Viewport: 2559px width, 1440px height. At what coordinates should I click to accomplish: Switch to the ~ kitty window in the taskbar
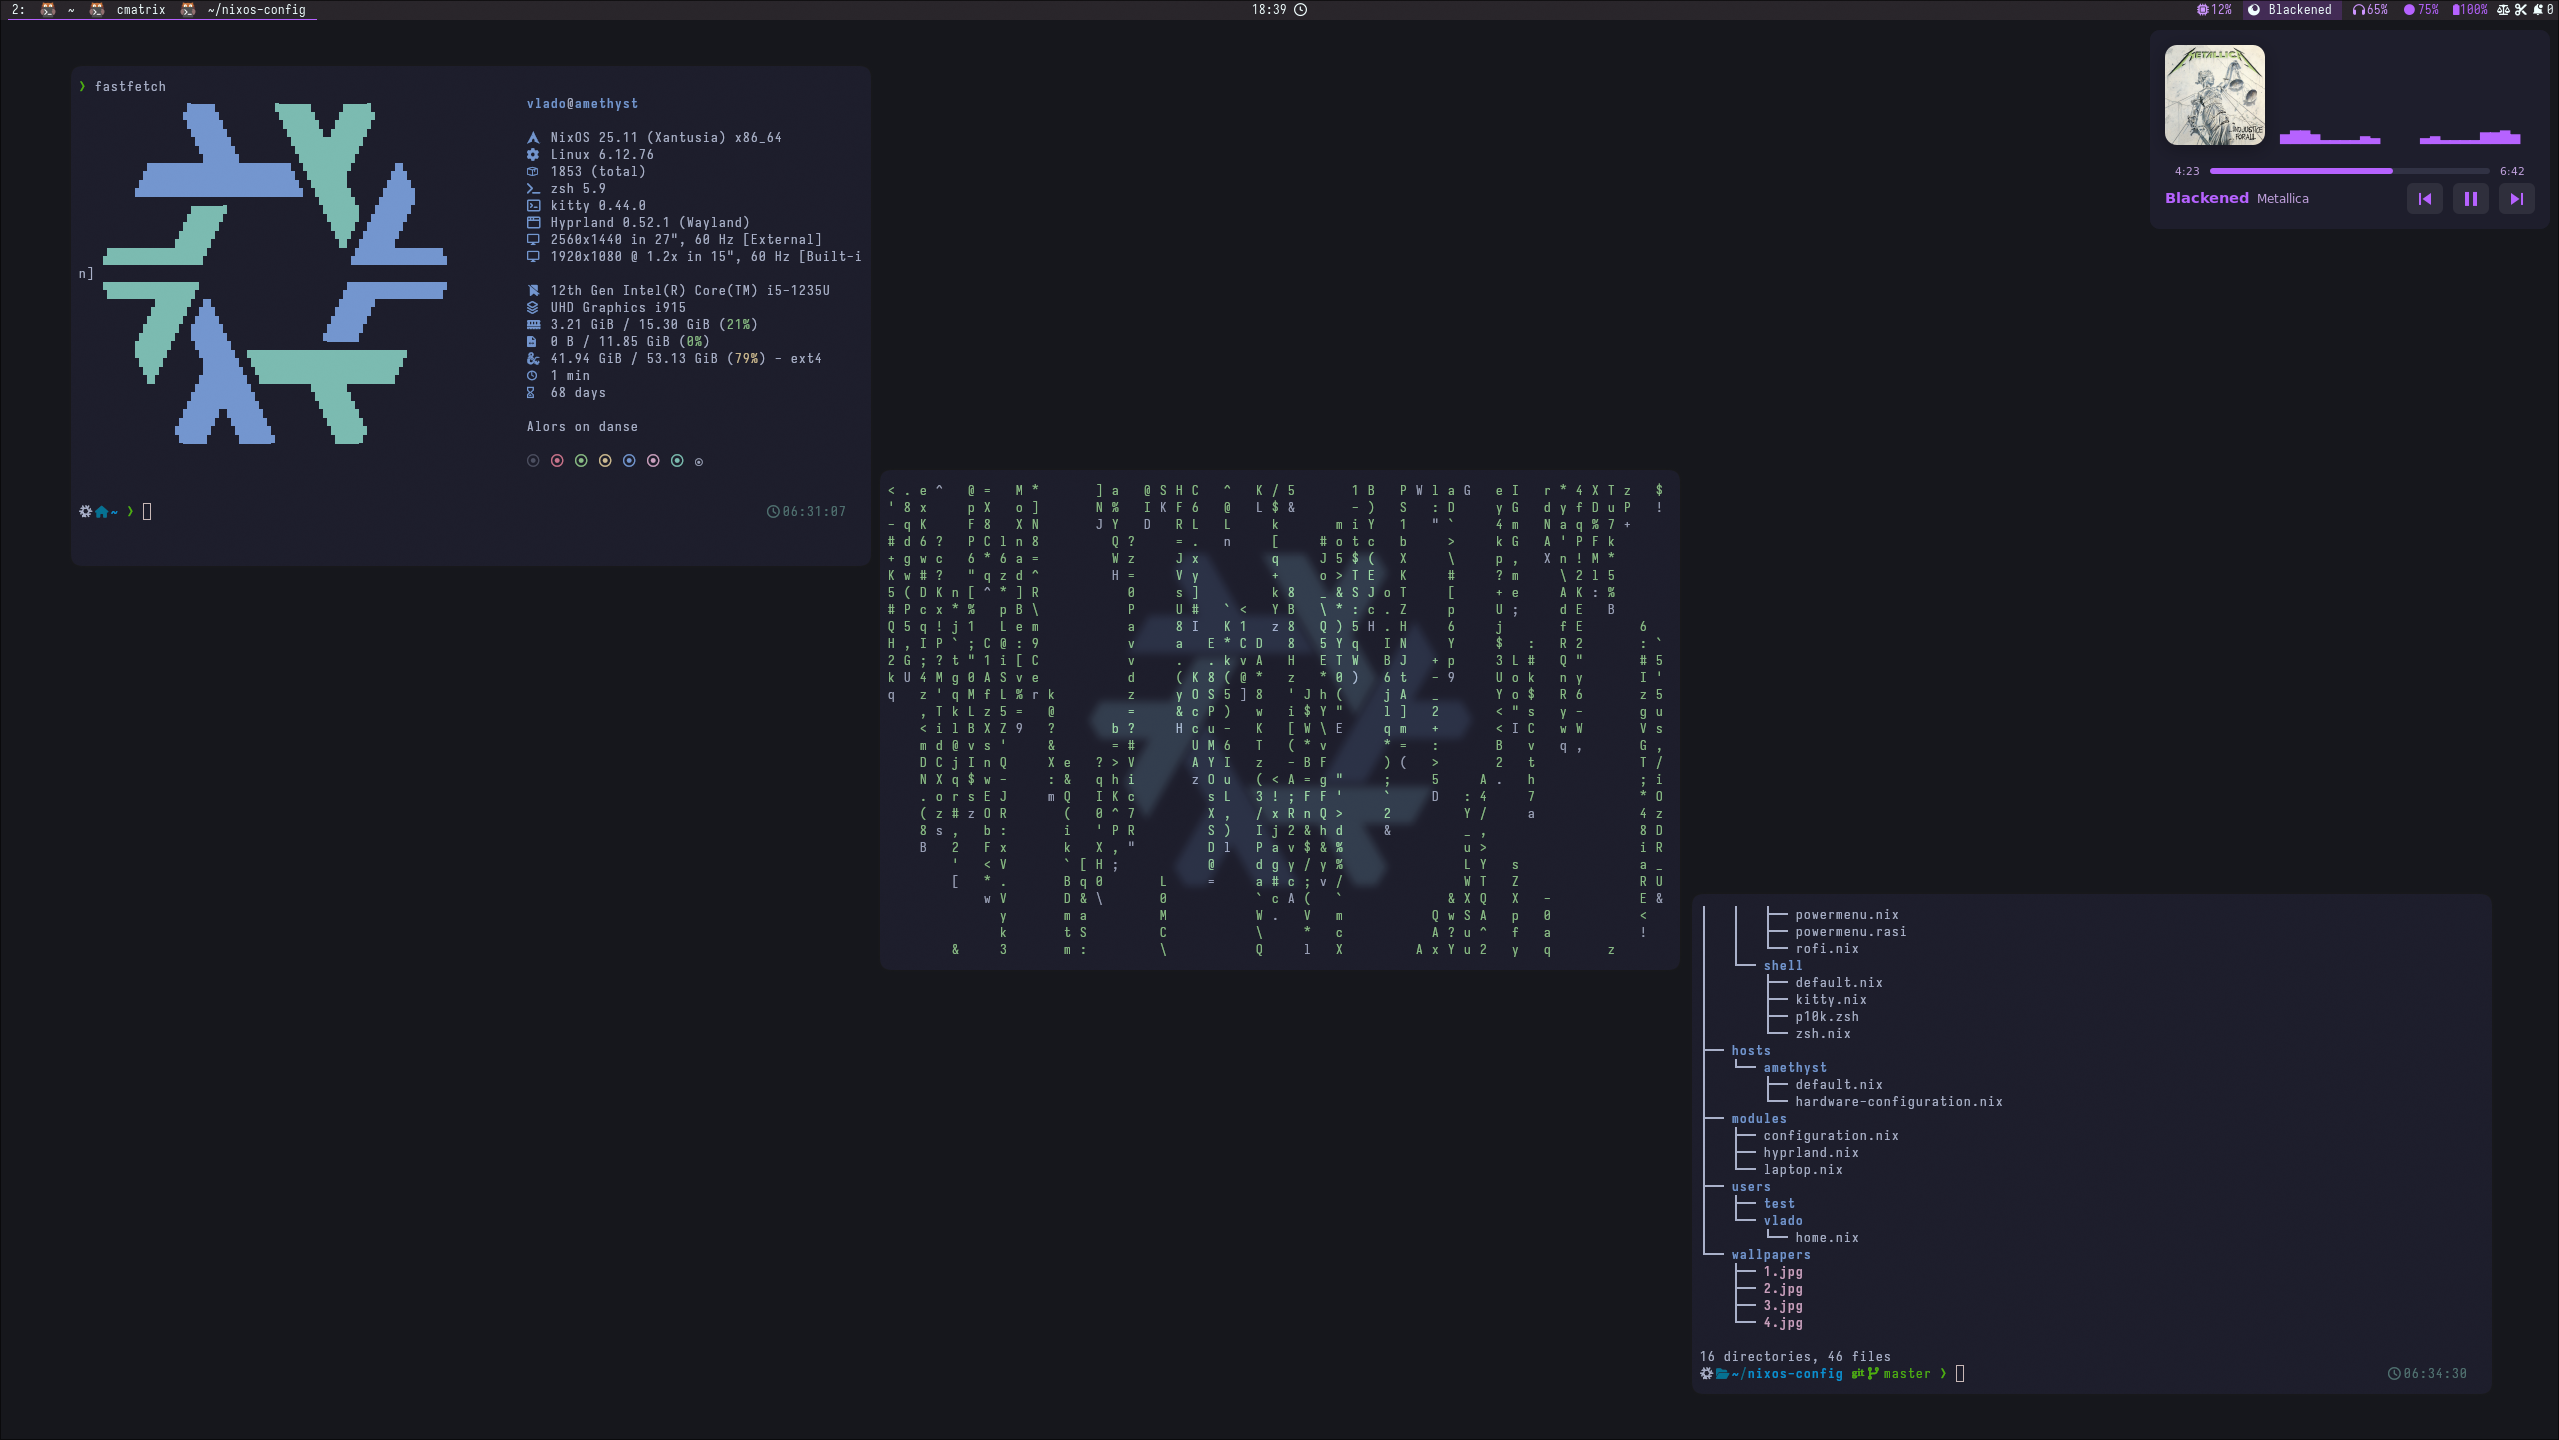71,10
